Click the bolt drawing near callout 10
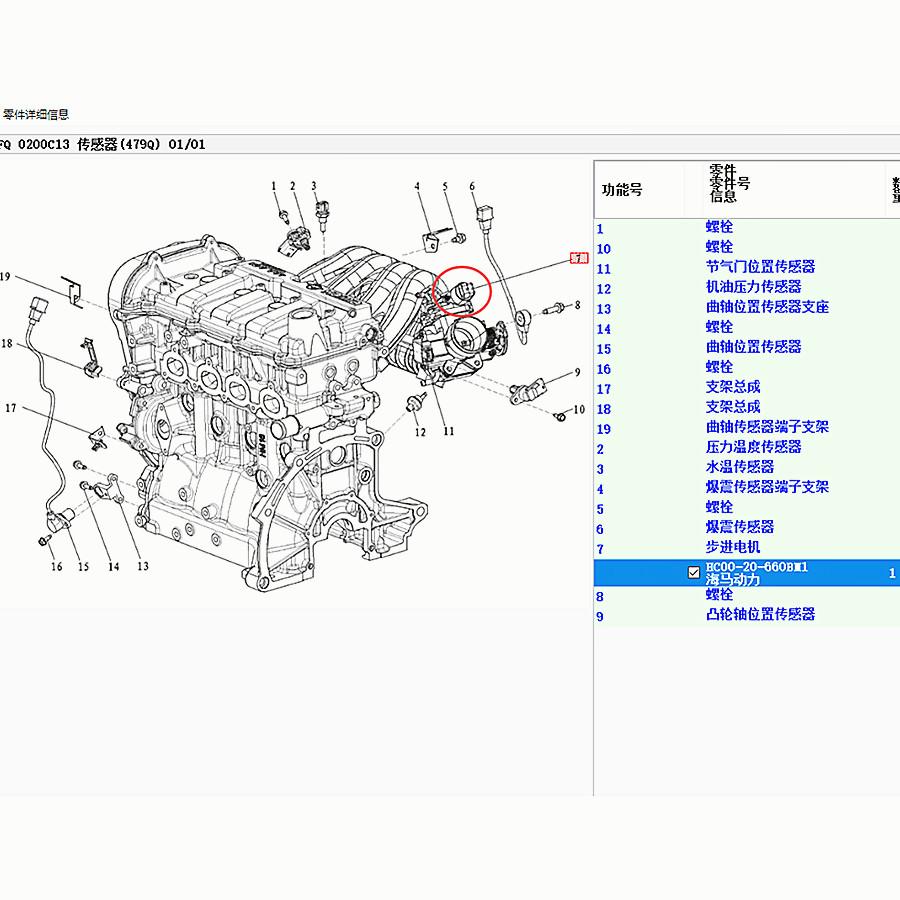This screenshot has width=900, height=900. 561,416
